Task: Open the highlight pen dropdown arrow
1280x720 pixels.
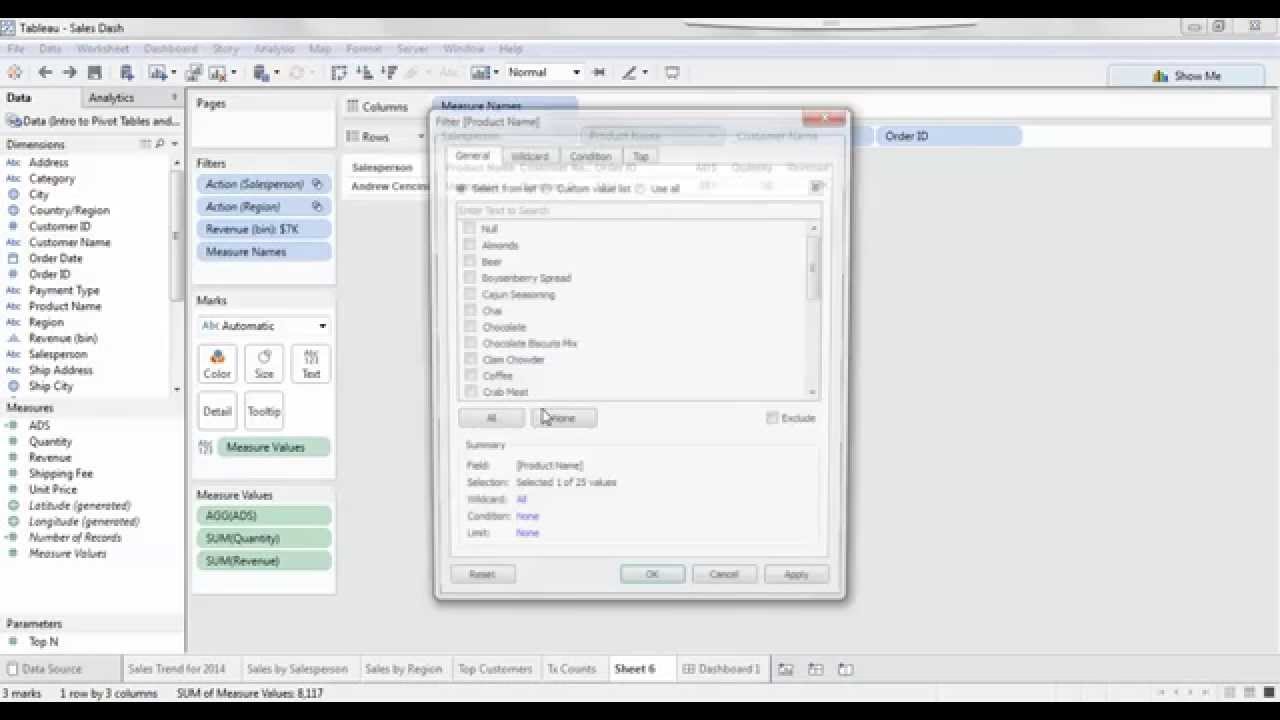Action: click(x=645, y=72)
